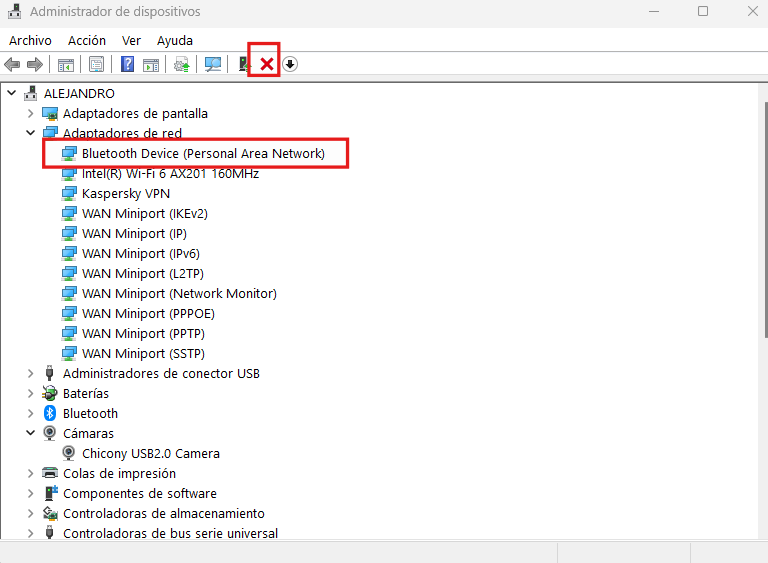Click the Kaspersky VPN adapter icon
This screenshot has height=563, width=768.
pos(69,194)
